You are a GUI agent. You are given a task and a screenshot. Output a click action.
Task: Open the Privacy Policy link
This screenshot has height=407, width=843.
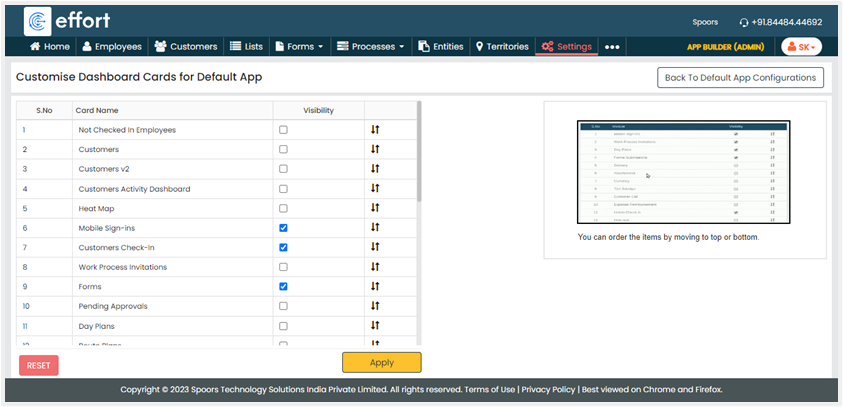pos(548,389)
